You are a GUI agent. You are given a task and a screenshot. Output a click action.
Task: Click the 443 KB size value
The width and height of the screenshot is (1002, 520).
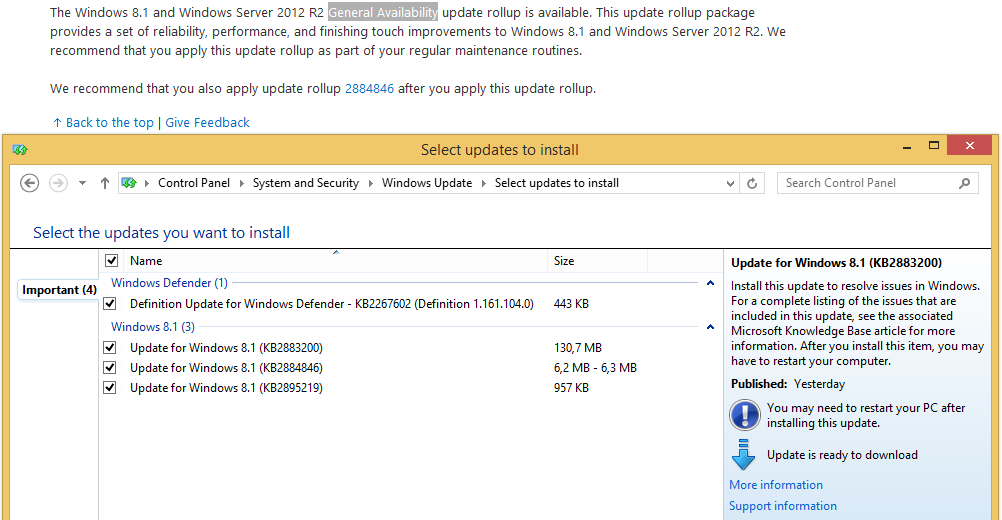(x=571, y=303)
